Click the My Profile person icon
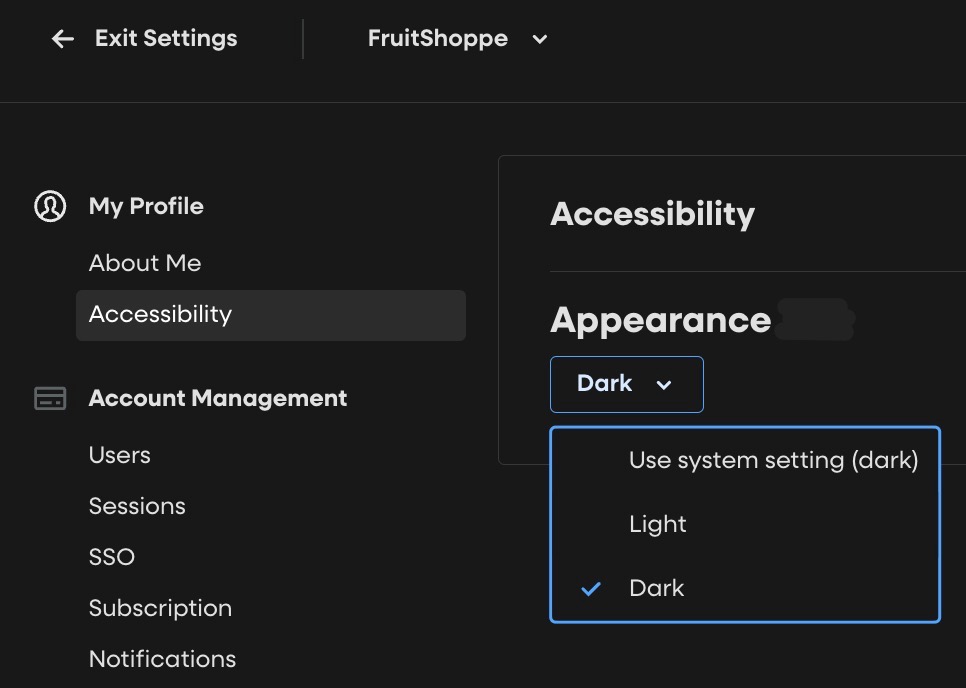966x688 pixels. click(50, 206)
